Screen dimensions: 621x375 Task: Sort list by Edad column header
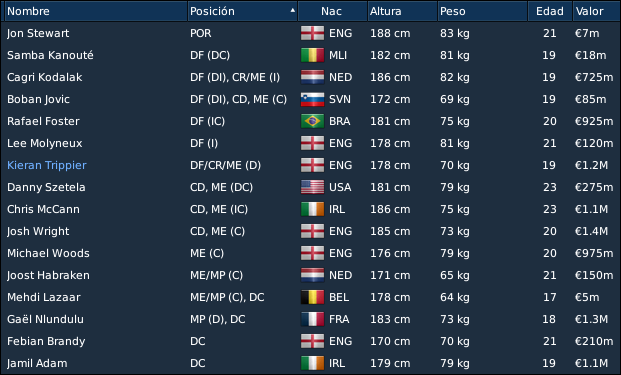pos(550,11)
